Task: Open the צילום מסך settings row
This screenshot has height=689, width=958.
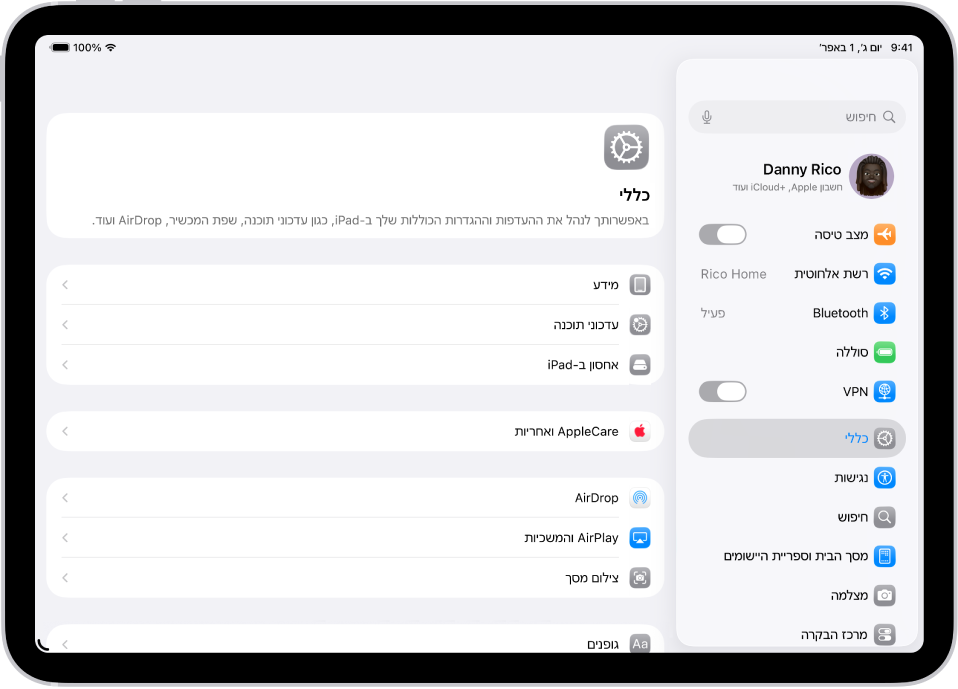Action: click(x=355, y=578)
